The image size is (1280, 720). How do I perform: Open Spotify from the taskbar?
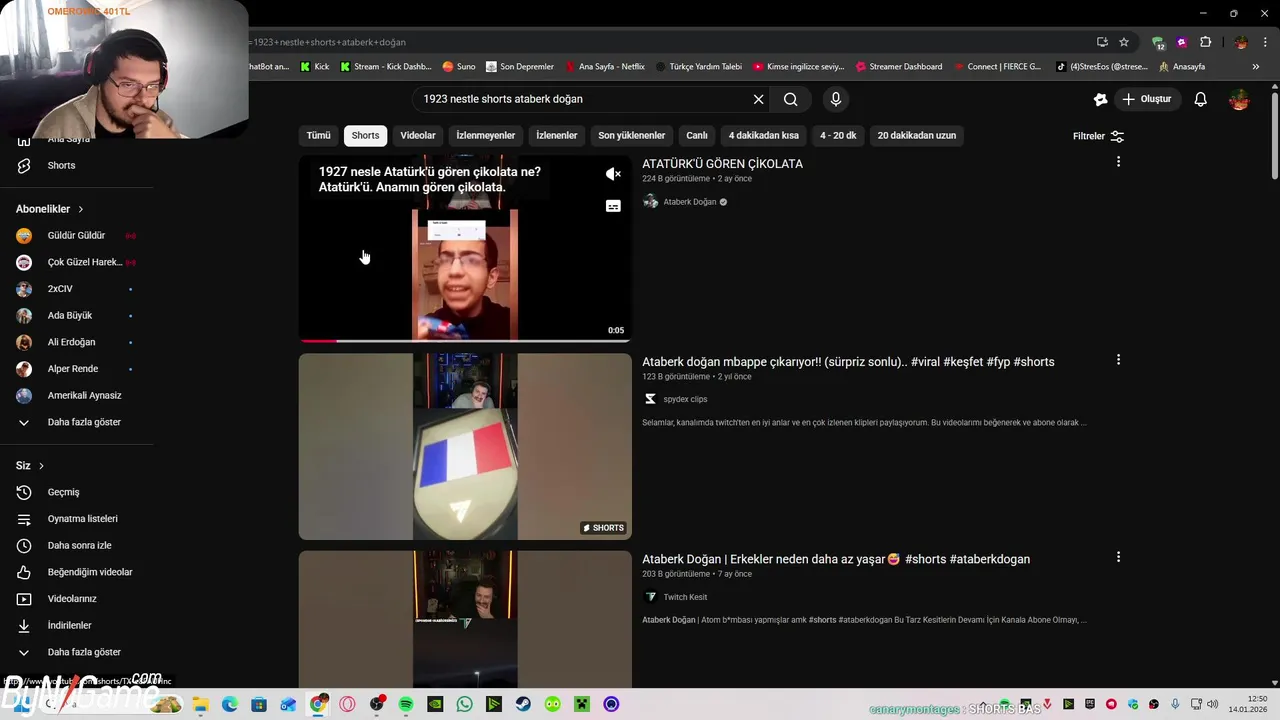[406, 704]
